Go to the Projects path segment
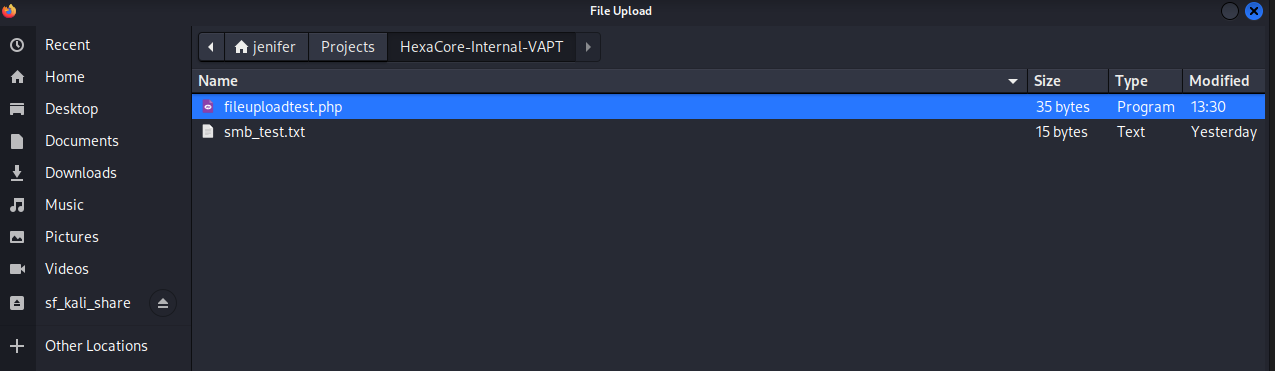The image size is (1275, 371). (348, 47)
